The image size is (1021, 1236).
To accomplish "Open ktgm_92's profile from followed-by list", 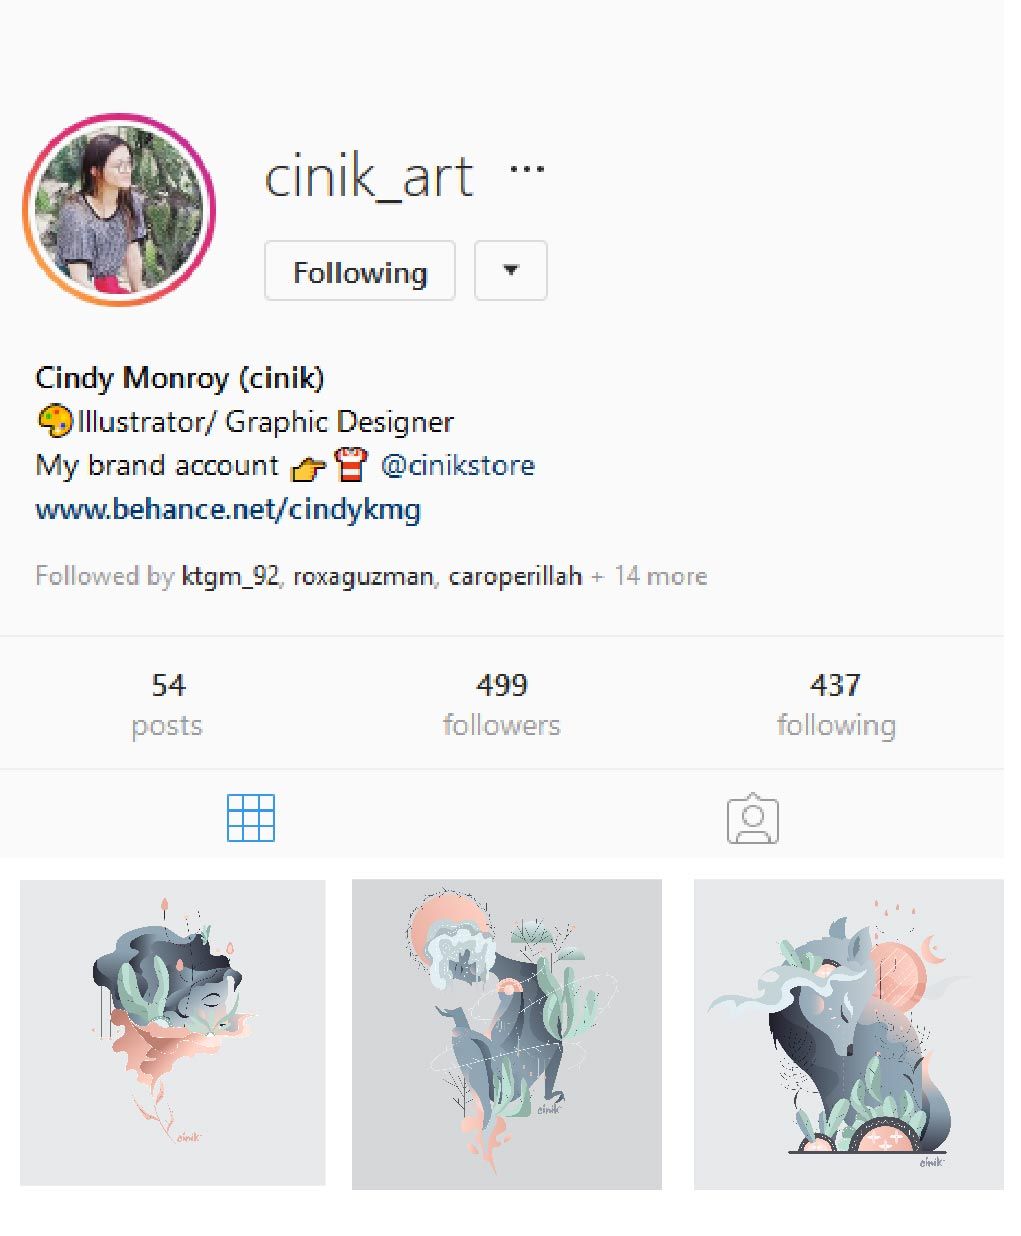I will (230, 576).
